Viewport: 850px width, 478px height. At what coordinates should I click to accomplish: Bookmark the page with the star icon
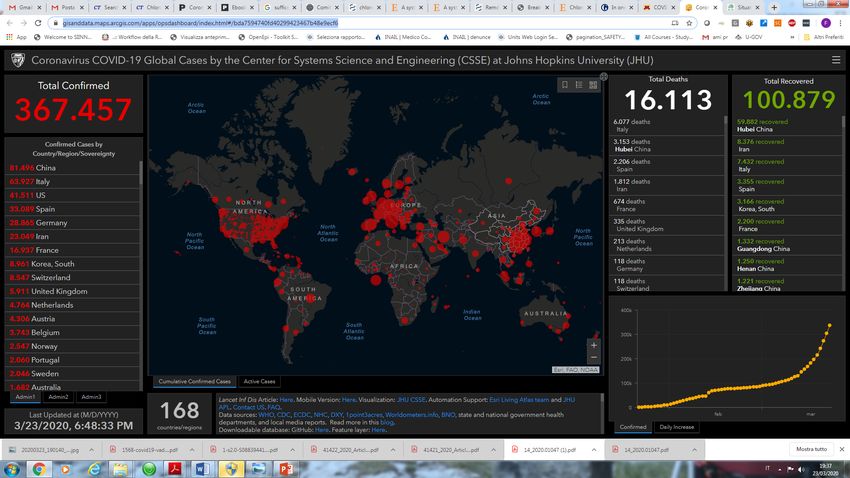point(689,23)
